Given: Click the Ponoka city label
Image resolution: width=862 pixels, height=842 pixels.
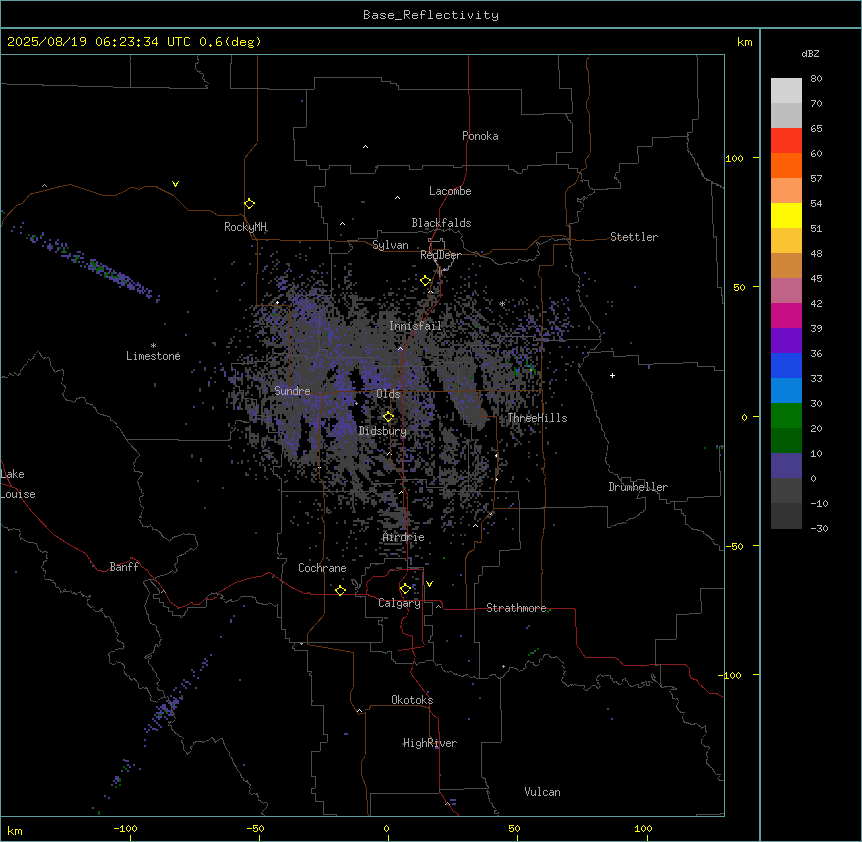Looking at the screenshot, I should pyautogui.click(x=480, y=136).
